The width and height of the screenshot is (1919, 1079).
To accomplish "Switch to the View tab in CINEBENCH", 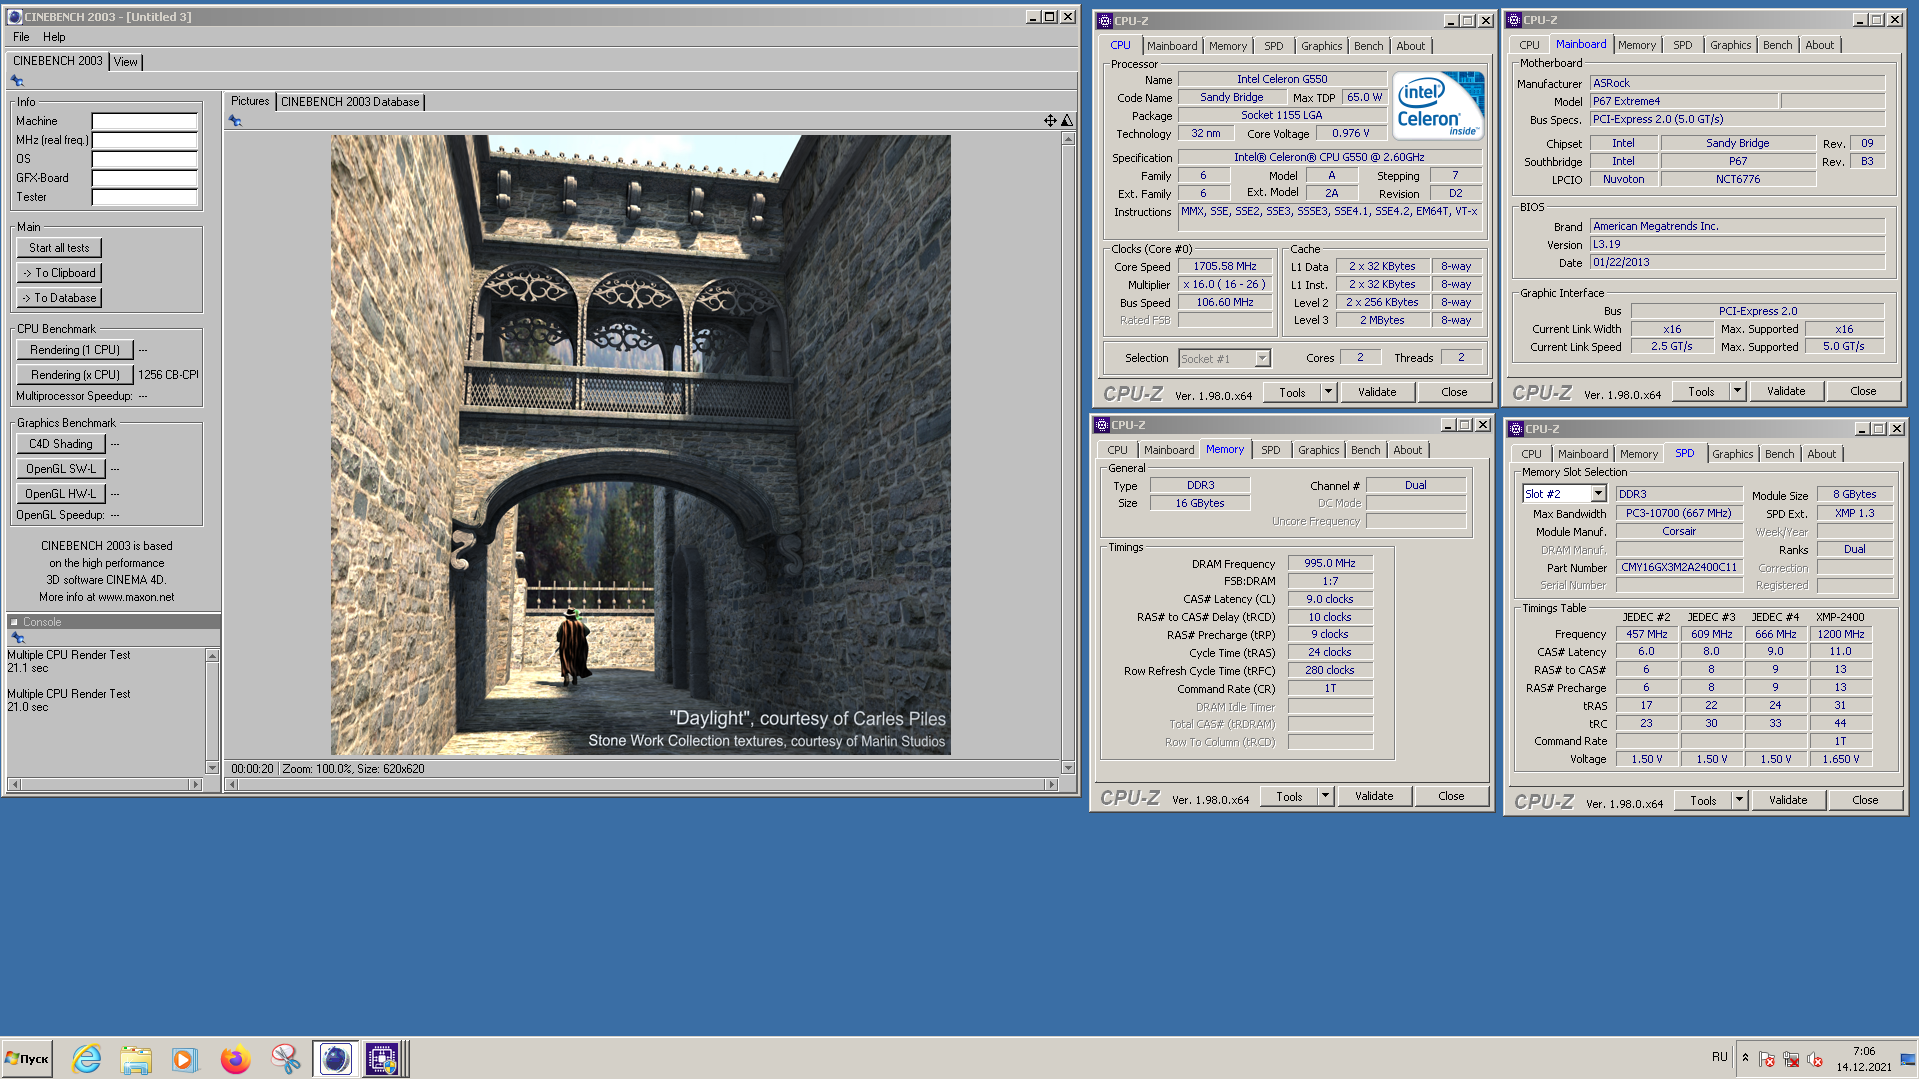I will coord(126,62).
